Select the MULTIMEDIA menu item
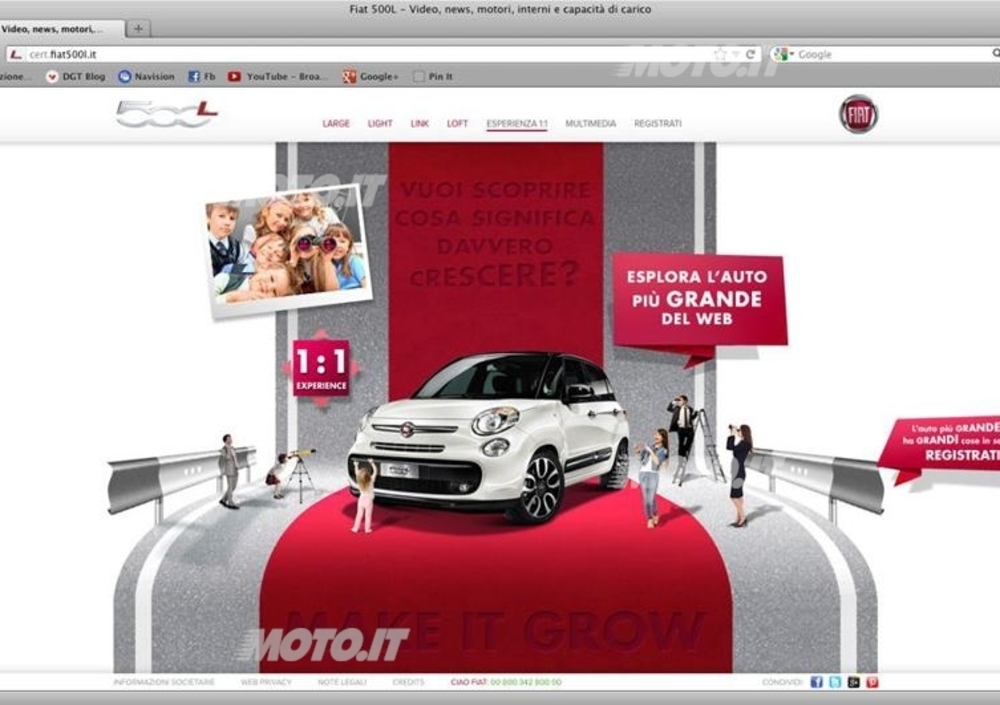The width and height of the screenshot is (1000, 705). pyautogui.click(x=590, y=124)
